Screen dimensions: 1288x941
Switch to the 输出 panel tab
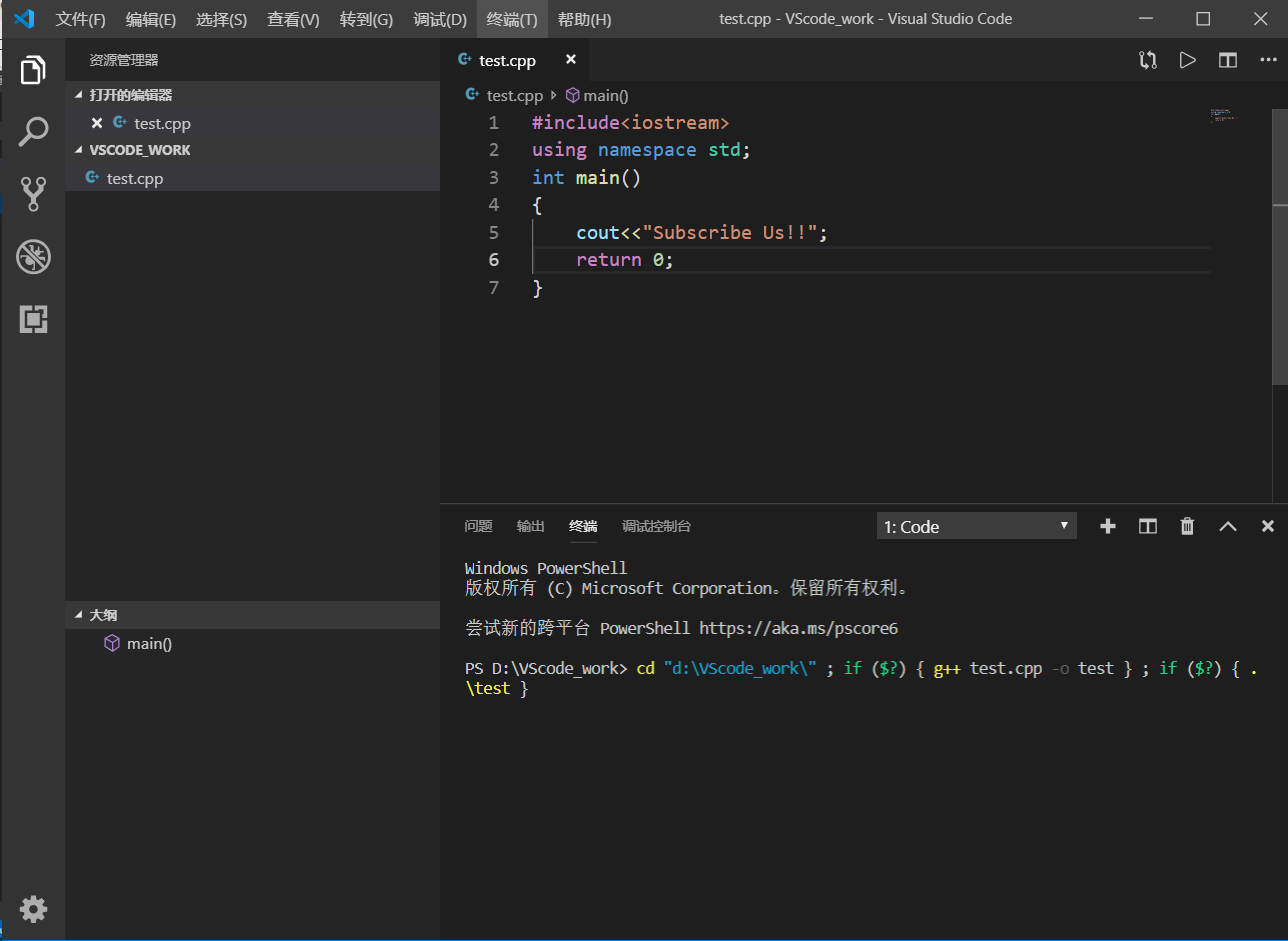coord(531,526)
